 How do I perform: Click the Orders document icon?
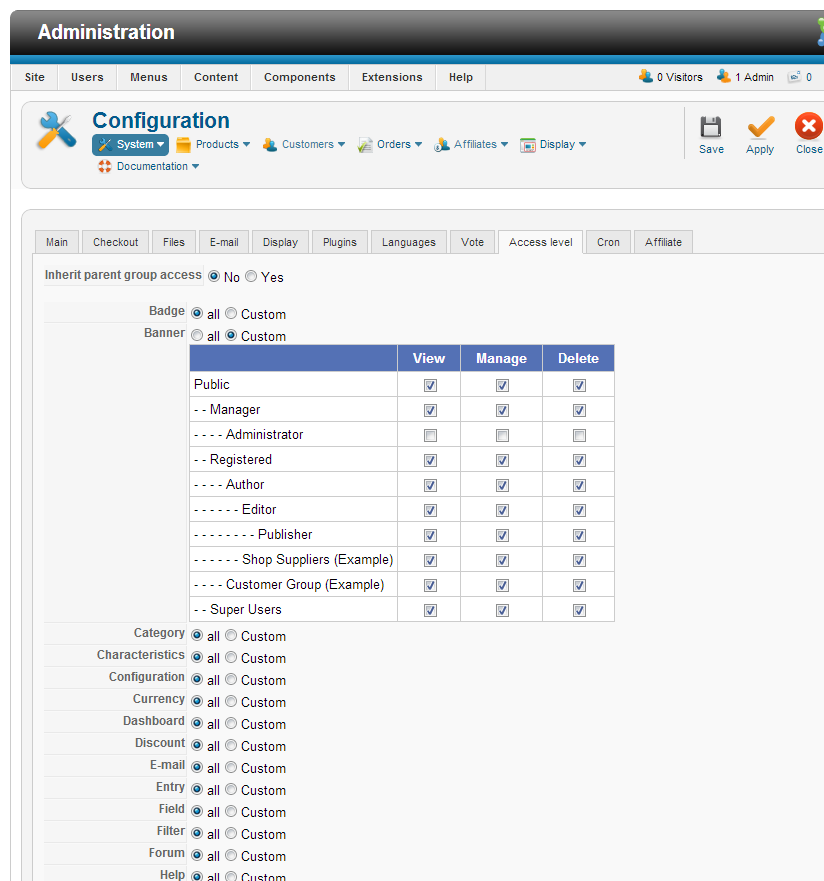pyautogui.click(x=365, y=145)
